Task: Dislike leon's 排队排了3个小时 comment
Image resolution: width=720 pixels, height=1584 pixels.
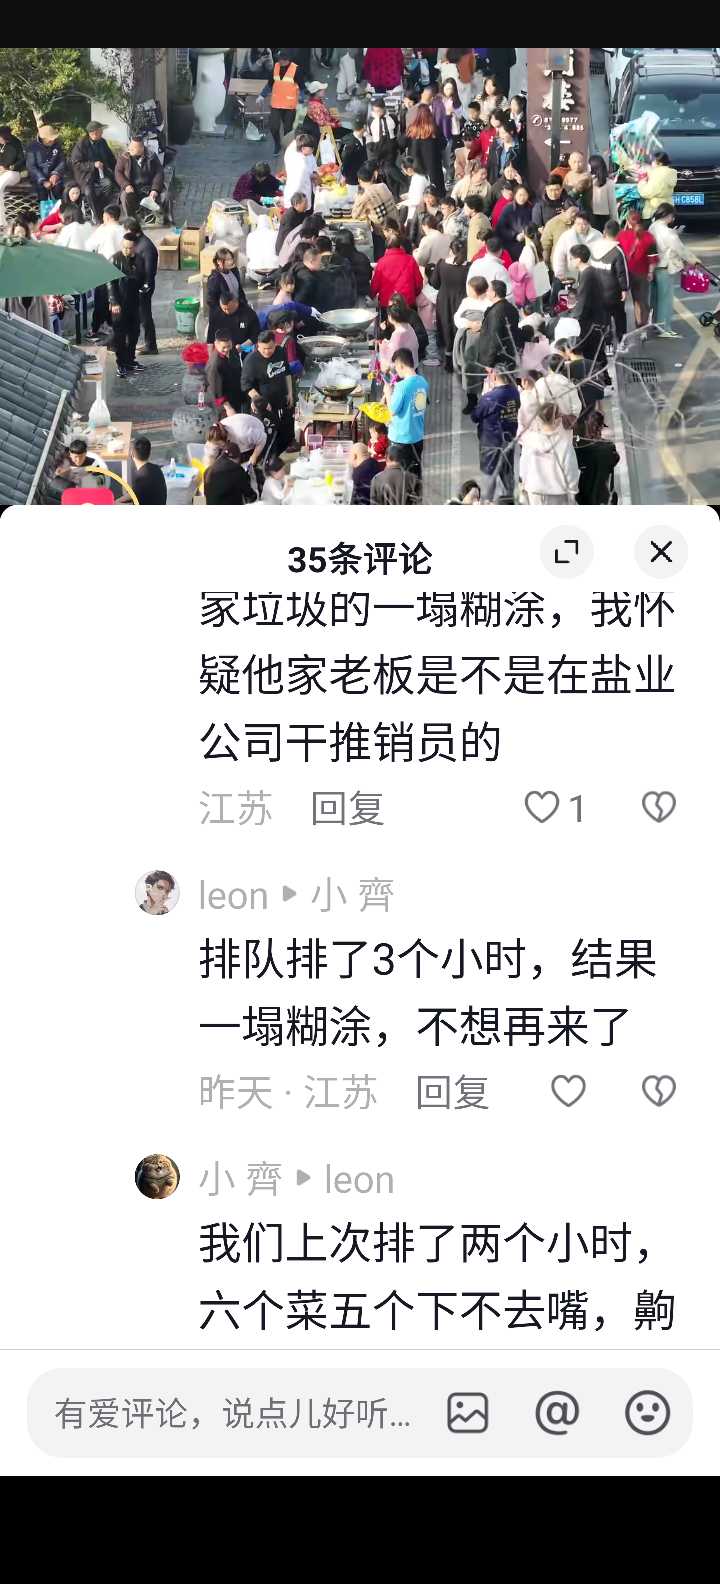Action: [658, 1091]
